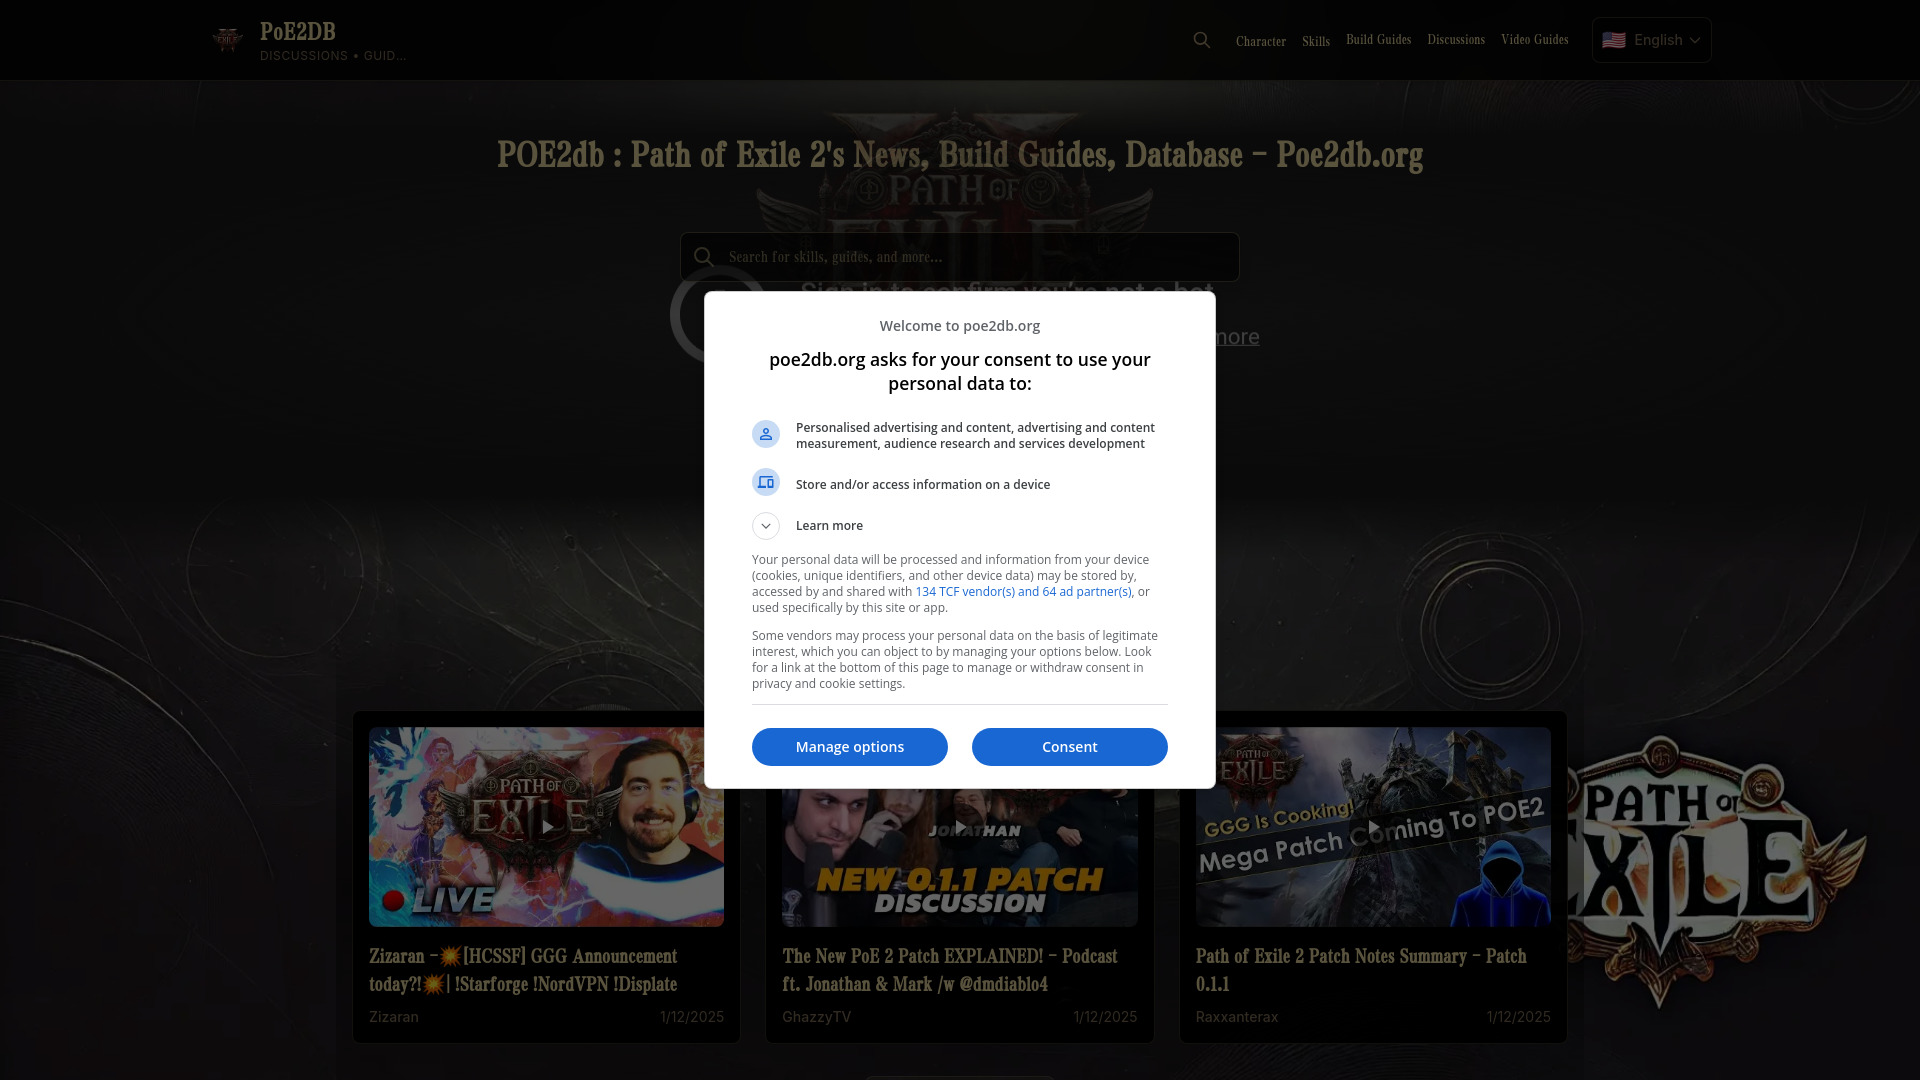
Task: Open the English language dropdown
Action: pyautogui.click(x=1651, y=38)
